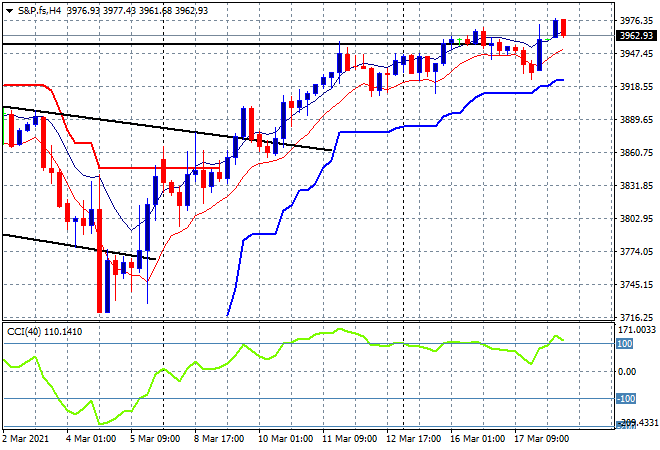
Task: Click the 12 Mar 17:00 time label
Action: click(413, 439)
